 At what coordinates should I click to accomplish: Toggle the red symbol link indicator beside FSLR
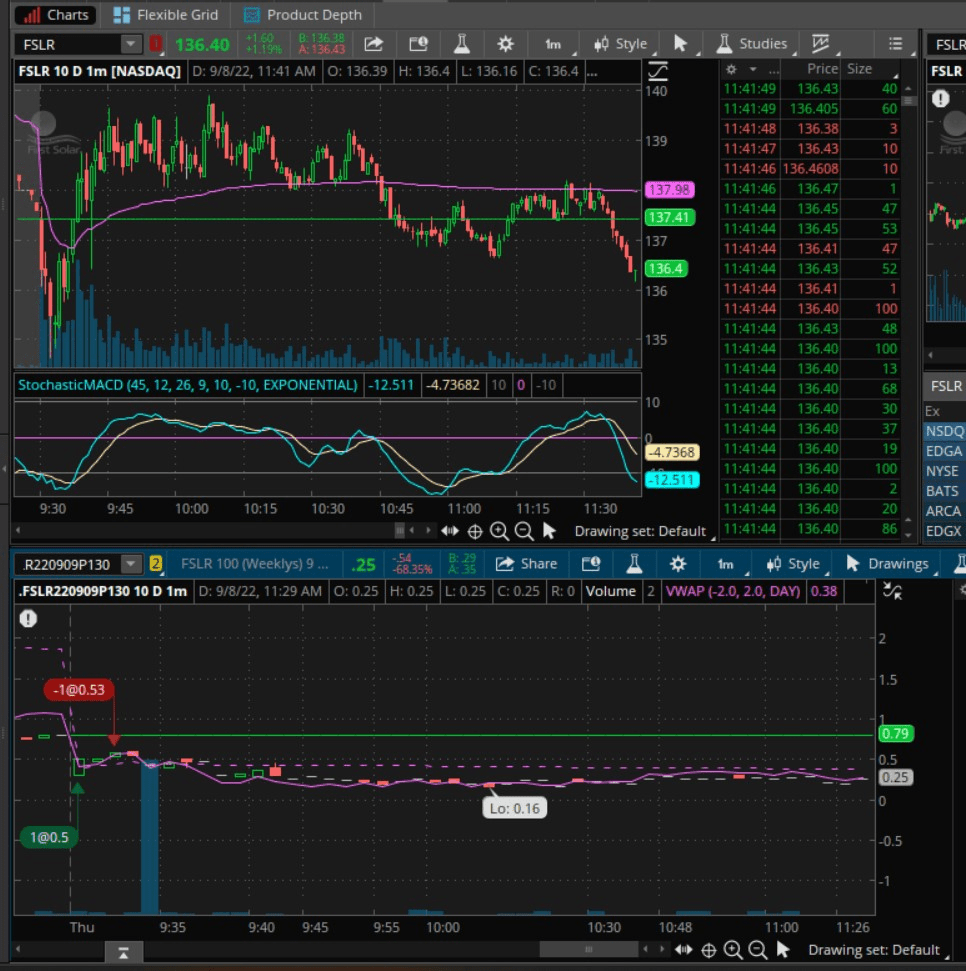pyautogui.click(x=156, y=44)
